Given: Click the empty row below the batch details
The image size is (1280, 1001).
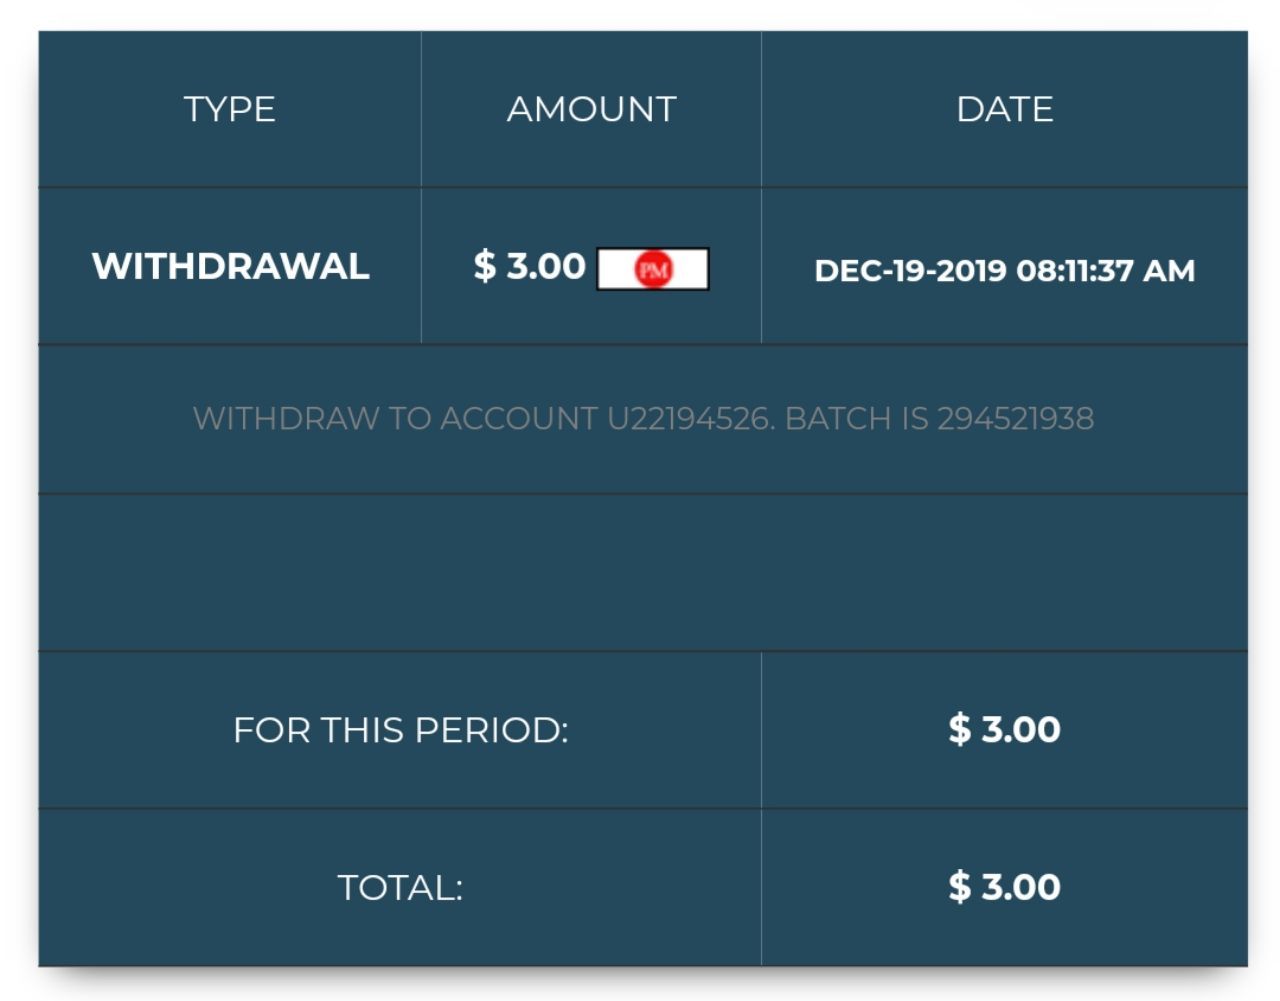Looking at the screenshot, I should (x=643, y=572).
